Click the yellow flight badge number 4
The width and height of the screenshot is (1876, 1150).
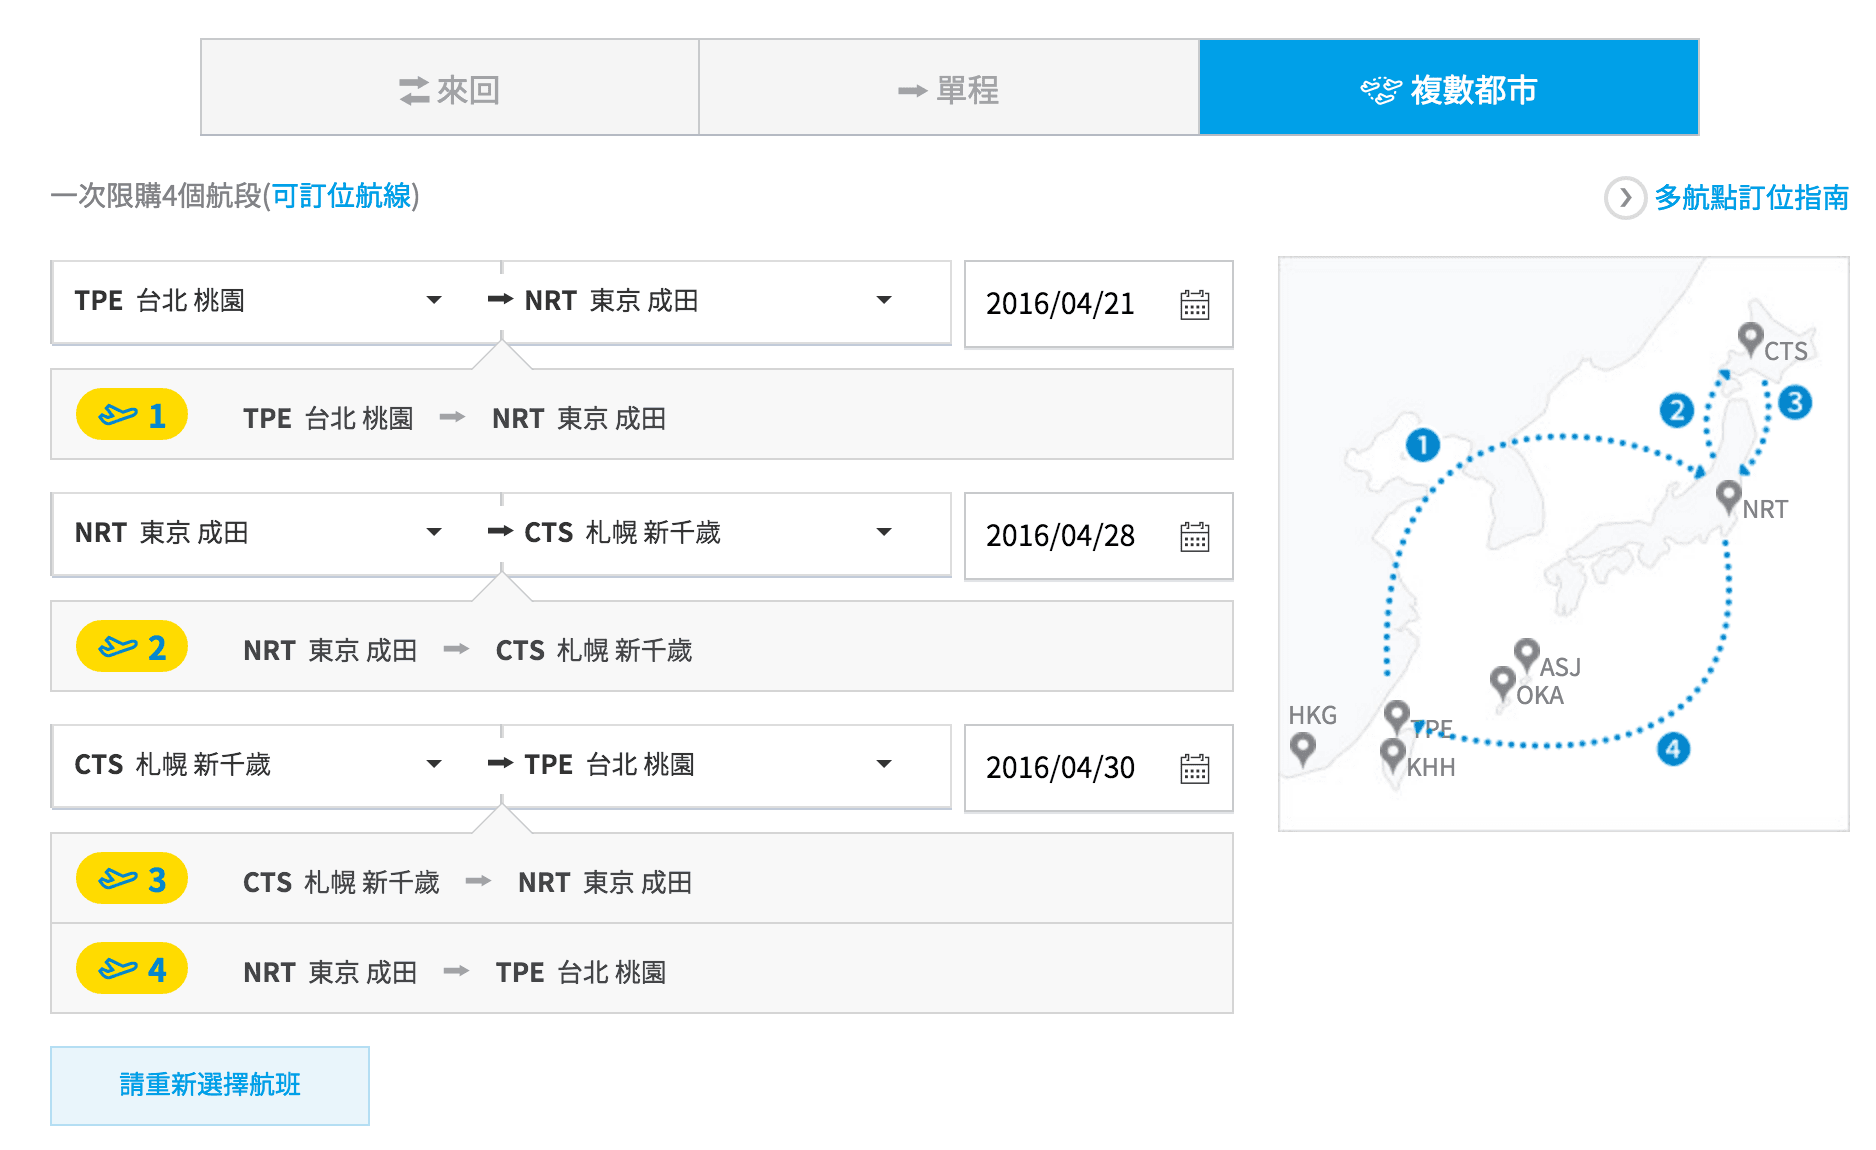tap(132, 969)
